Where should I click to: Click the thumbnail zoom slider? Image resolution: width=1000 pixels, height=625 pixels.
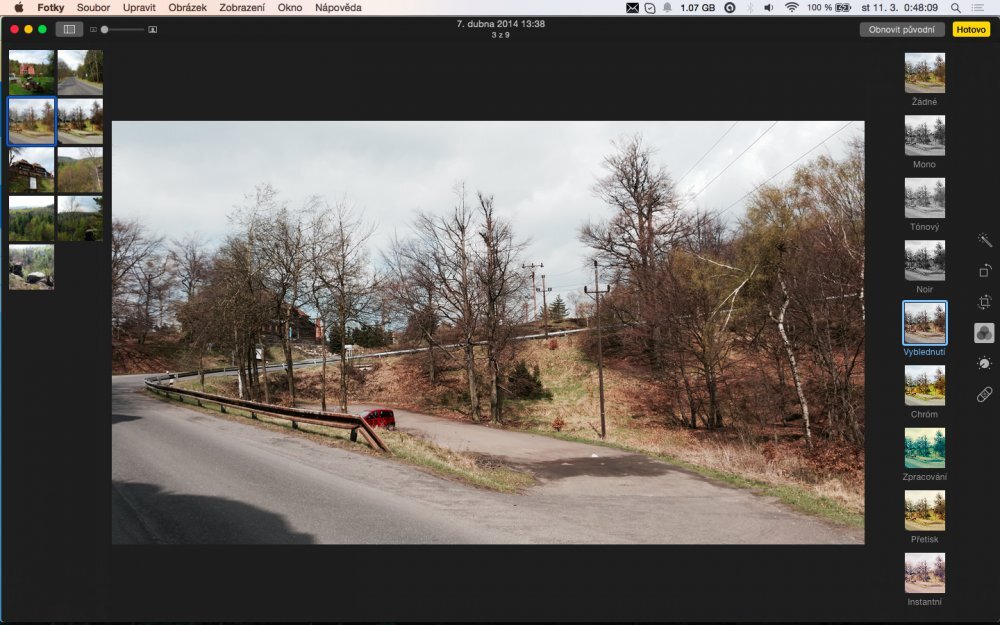point(124,30)
